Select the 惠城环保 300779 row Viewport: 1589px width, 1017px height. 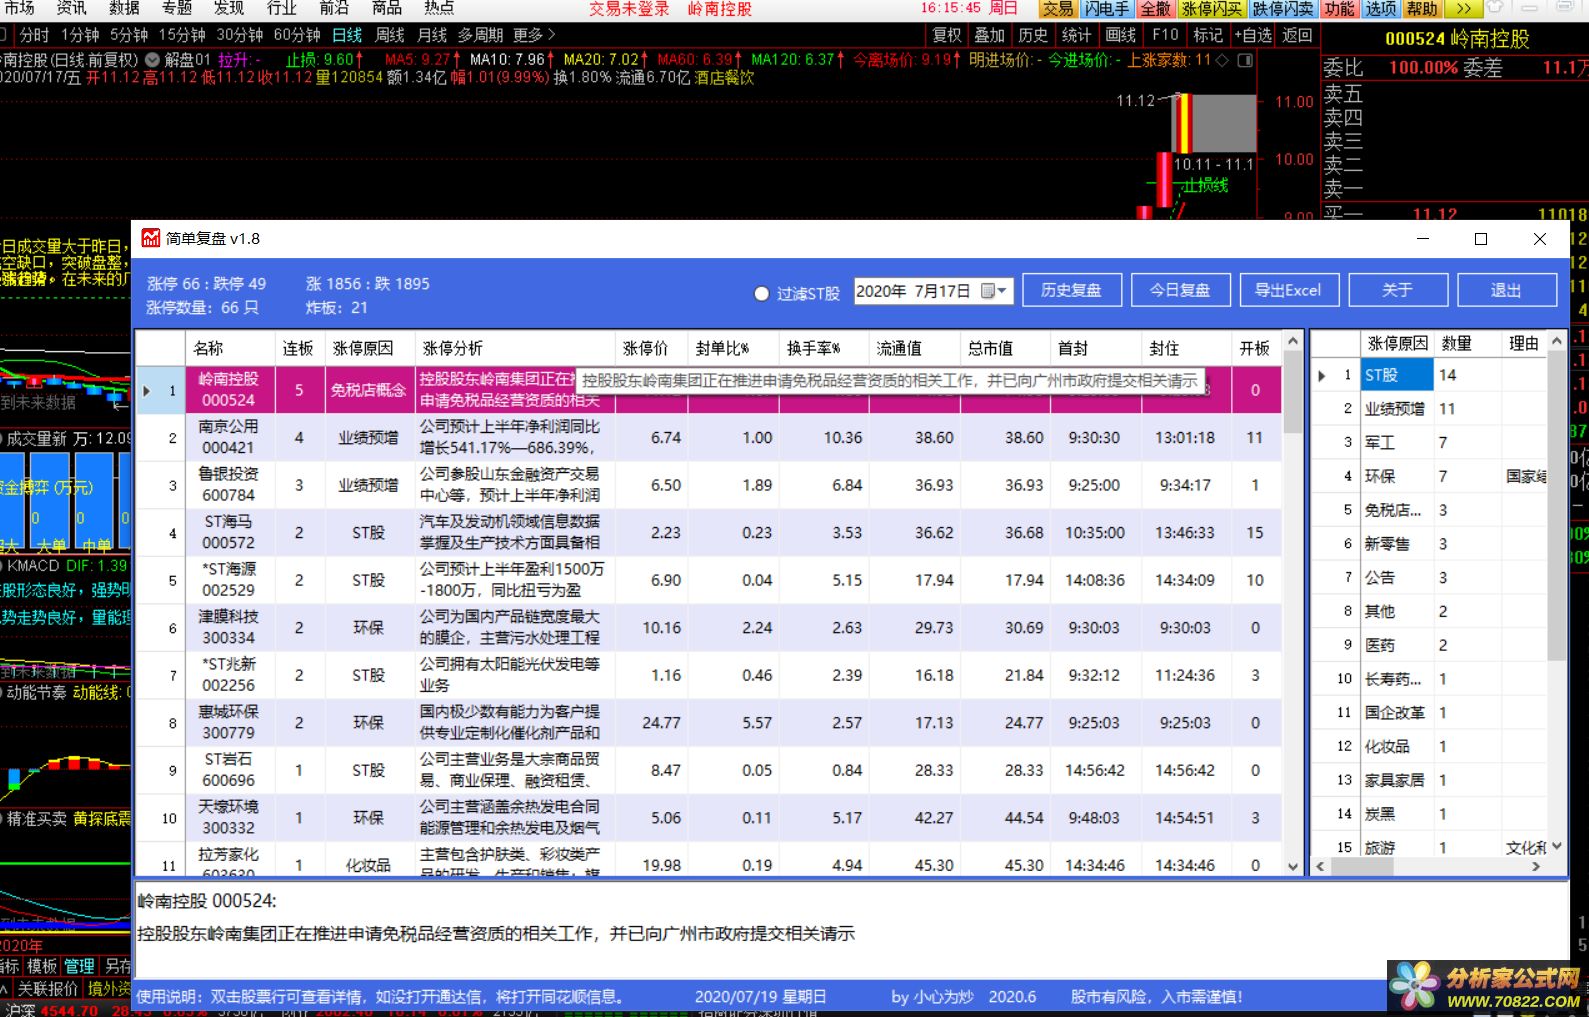coord(708,723)
